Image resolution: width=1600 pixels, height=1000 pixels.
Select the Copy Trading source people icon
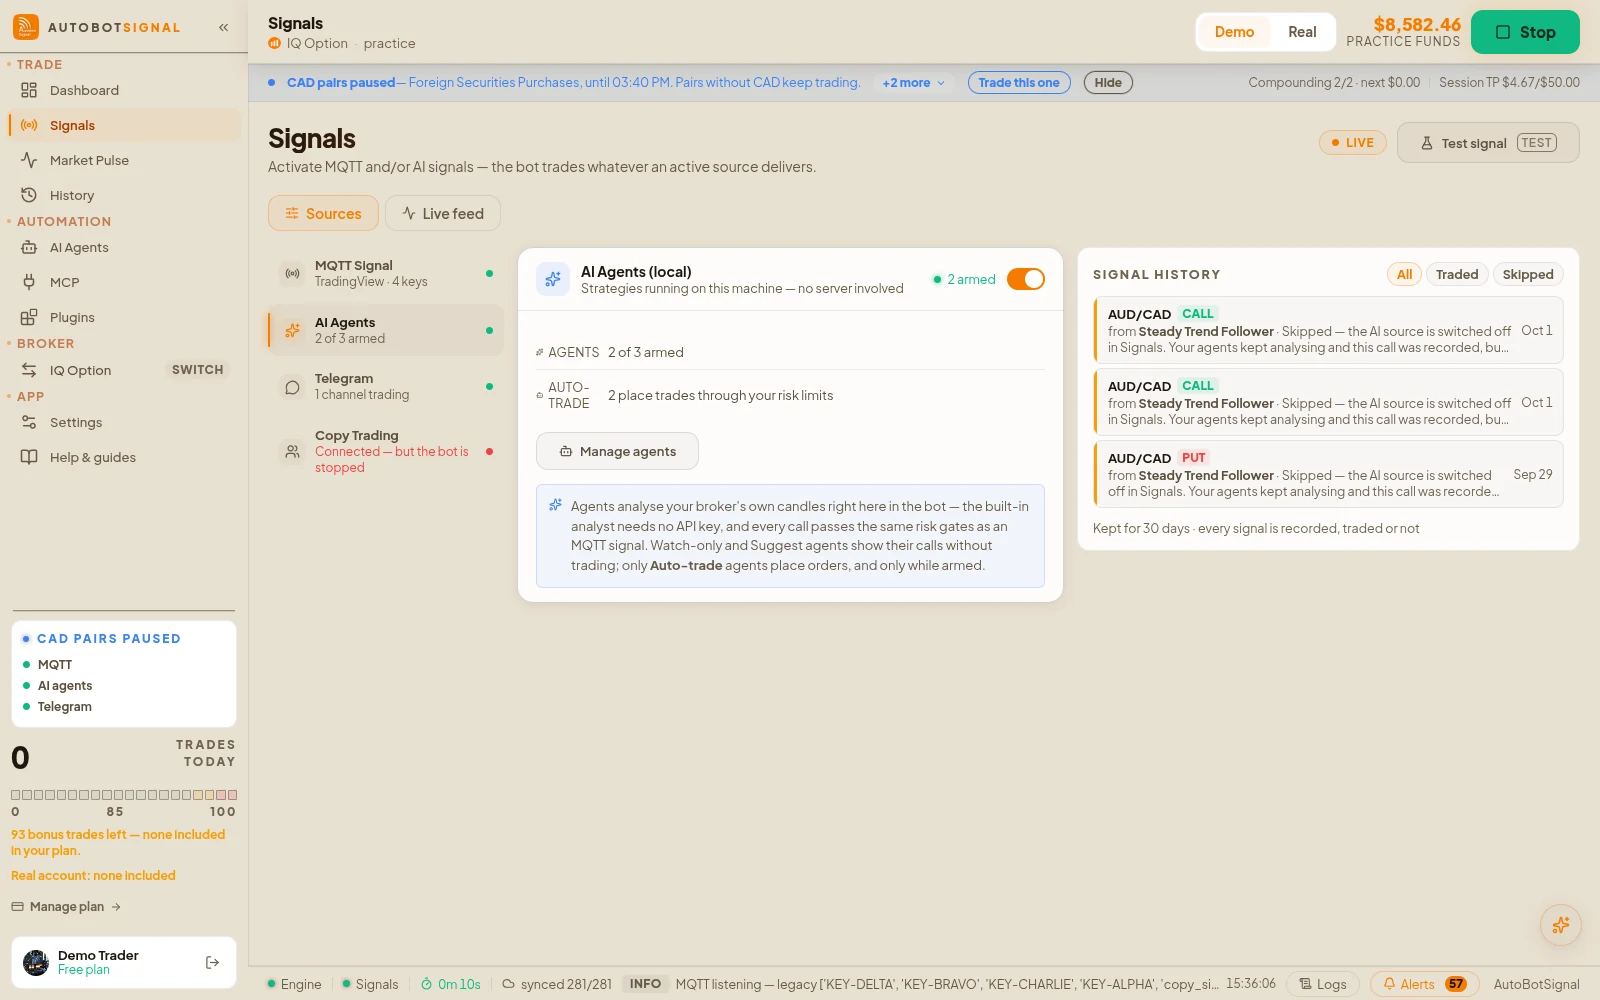coord(292,452)
